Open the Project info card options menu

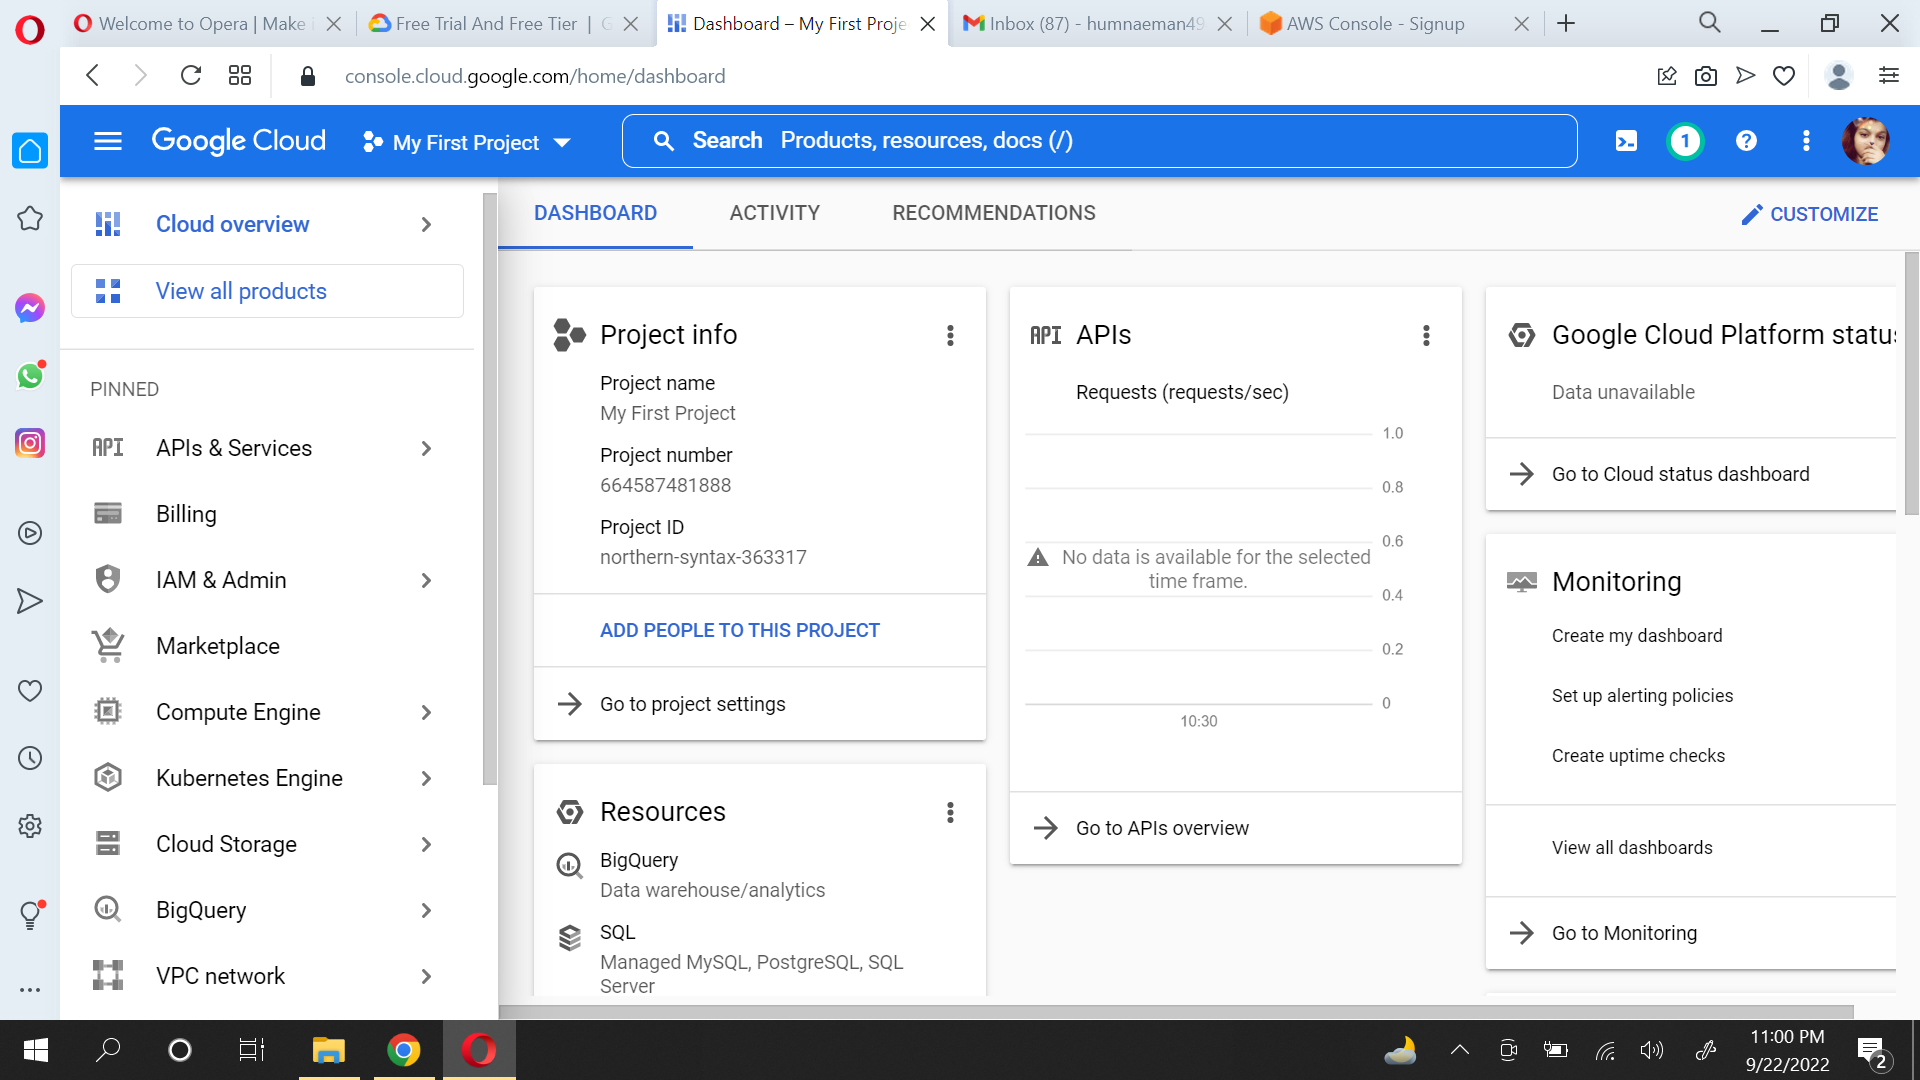click(x=950, y=335)
